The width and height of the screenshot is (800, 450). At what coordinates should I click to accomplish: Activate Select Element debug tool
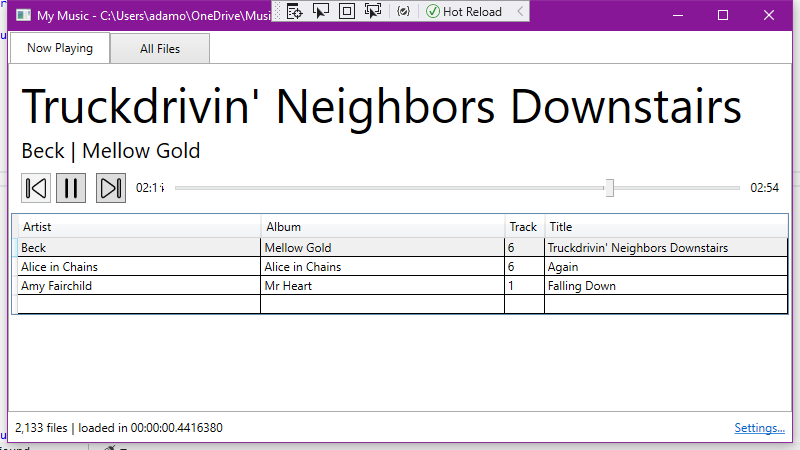pos(320,11)
